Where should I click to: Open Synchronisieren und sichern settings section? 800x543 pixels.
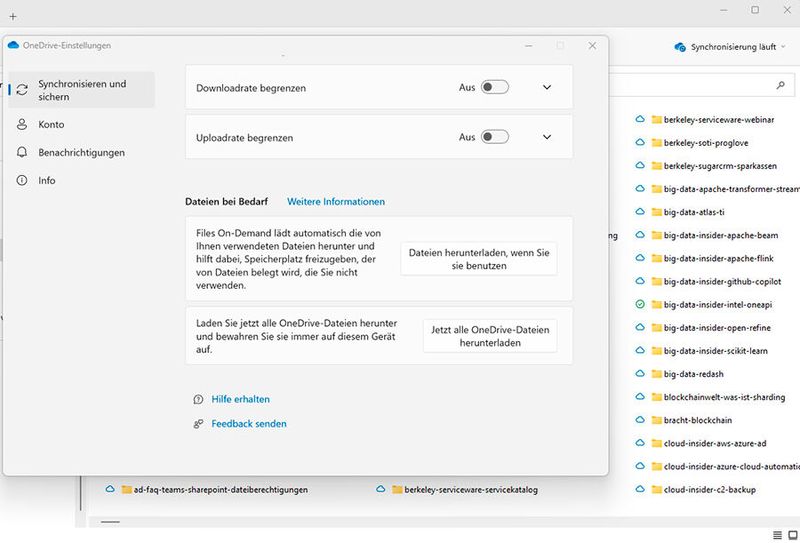pyautogui.click(x=82, y=90)
